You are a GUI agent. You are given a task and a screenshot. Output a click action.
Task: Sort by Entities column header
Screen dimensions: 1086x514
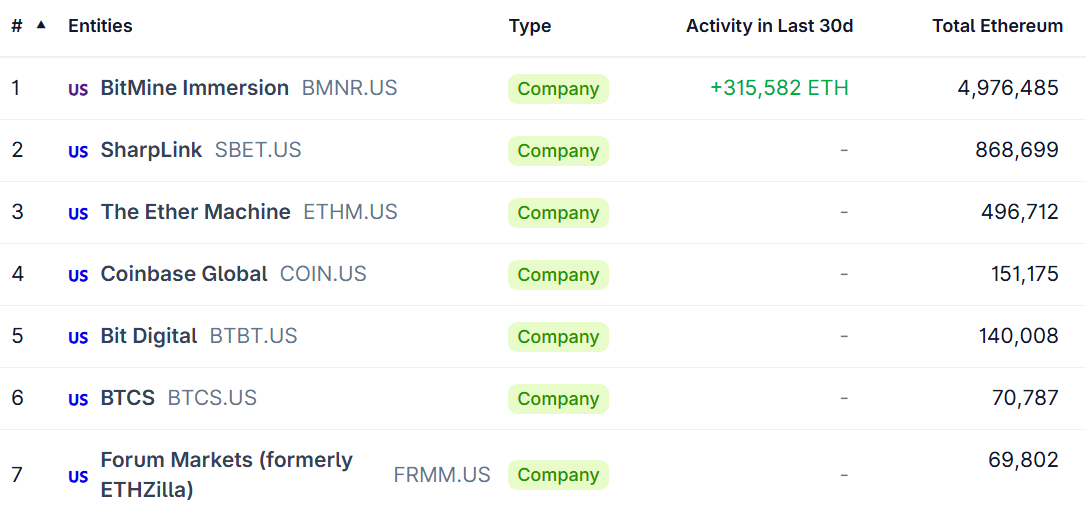(100, 26)
